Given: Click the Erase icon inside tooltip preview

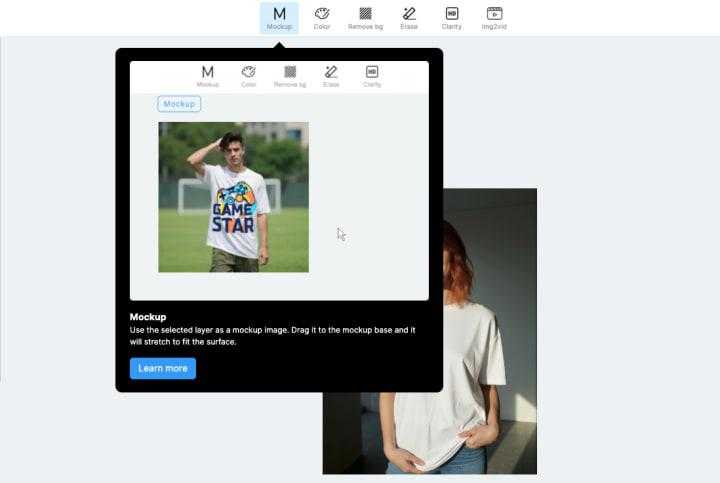Looking at the screenshot, I should (331, 72).
